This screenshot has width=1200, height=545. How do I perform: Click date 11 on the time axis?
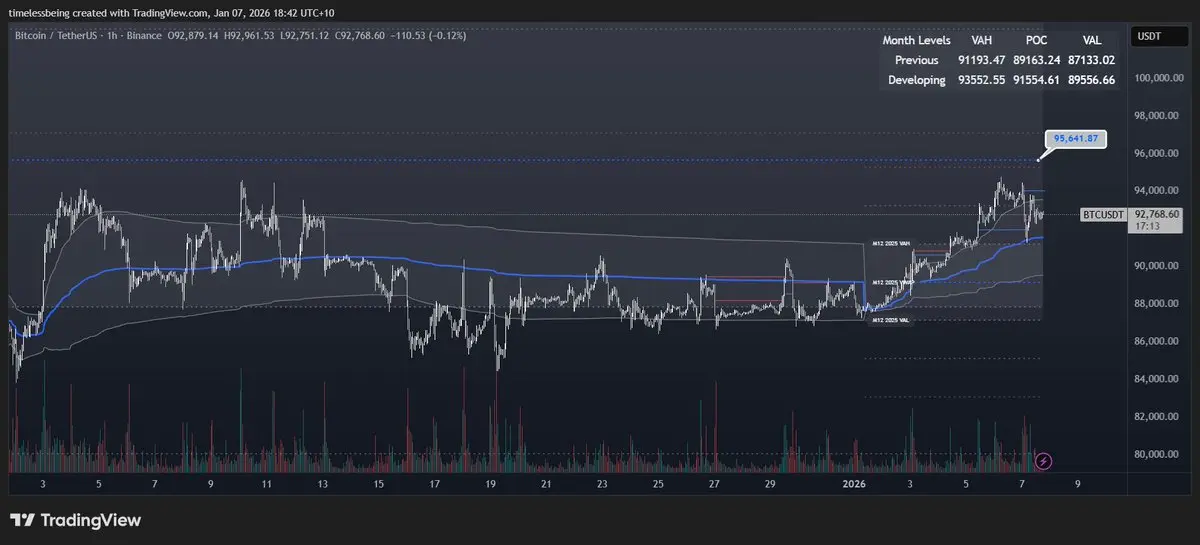pyautogui.click(x=266, y=484)
